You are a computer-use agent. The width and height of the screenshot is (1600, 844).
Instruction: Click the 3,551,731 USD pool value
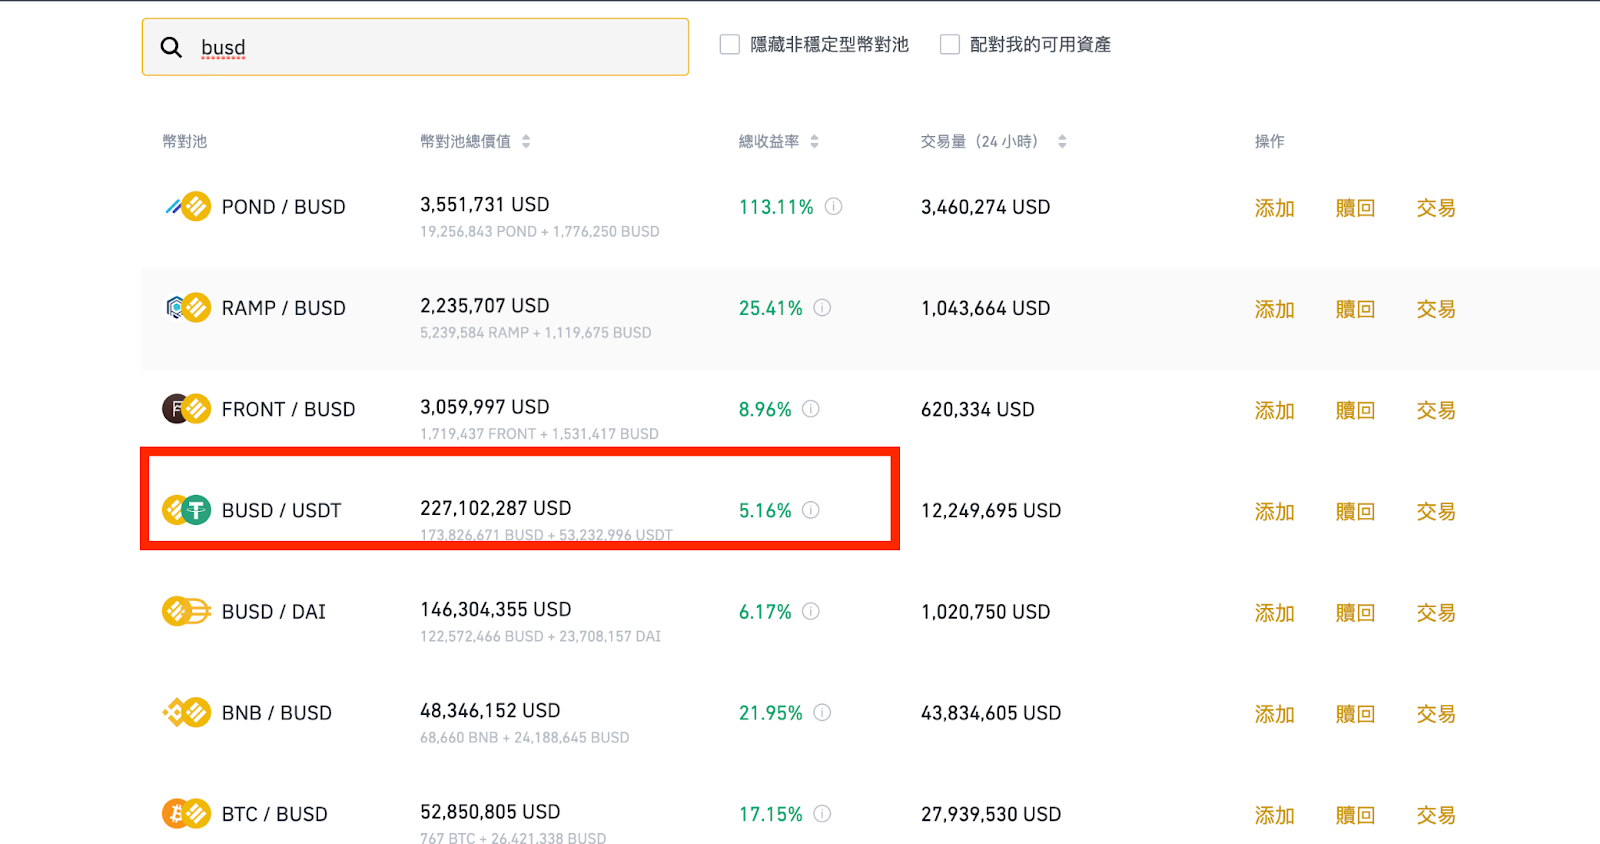point(485,204)
